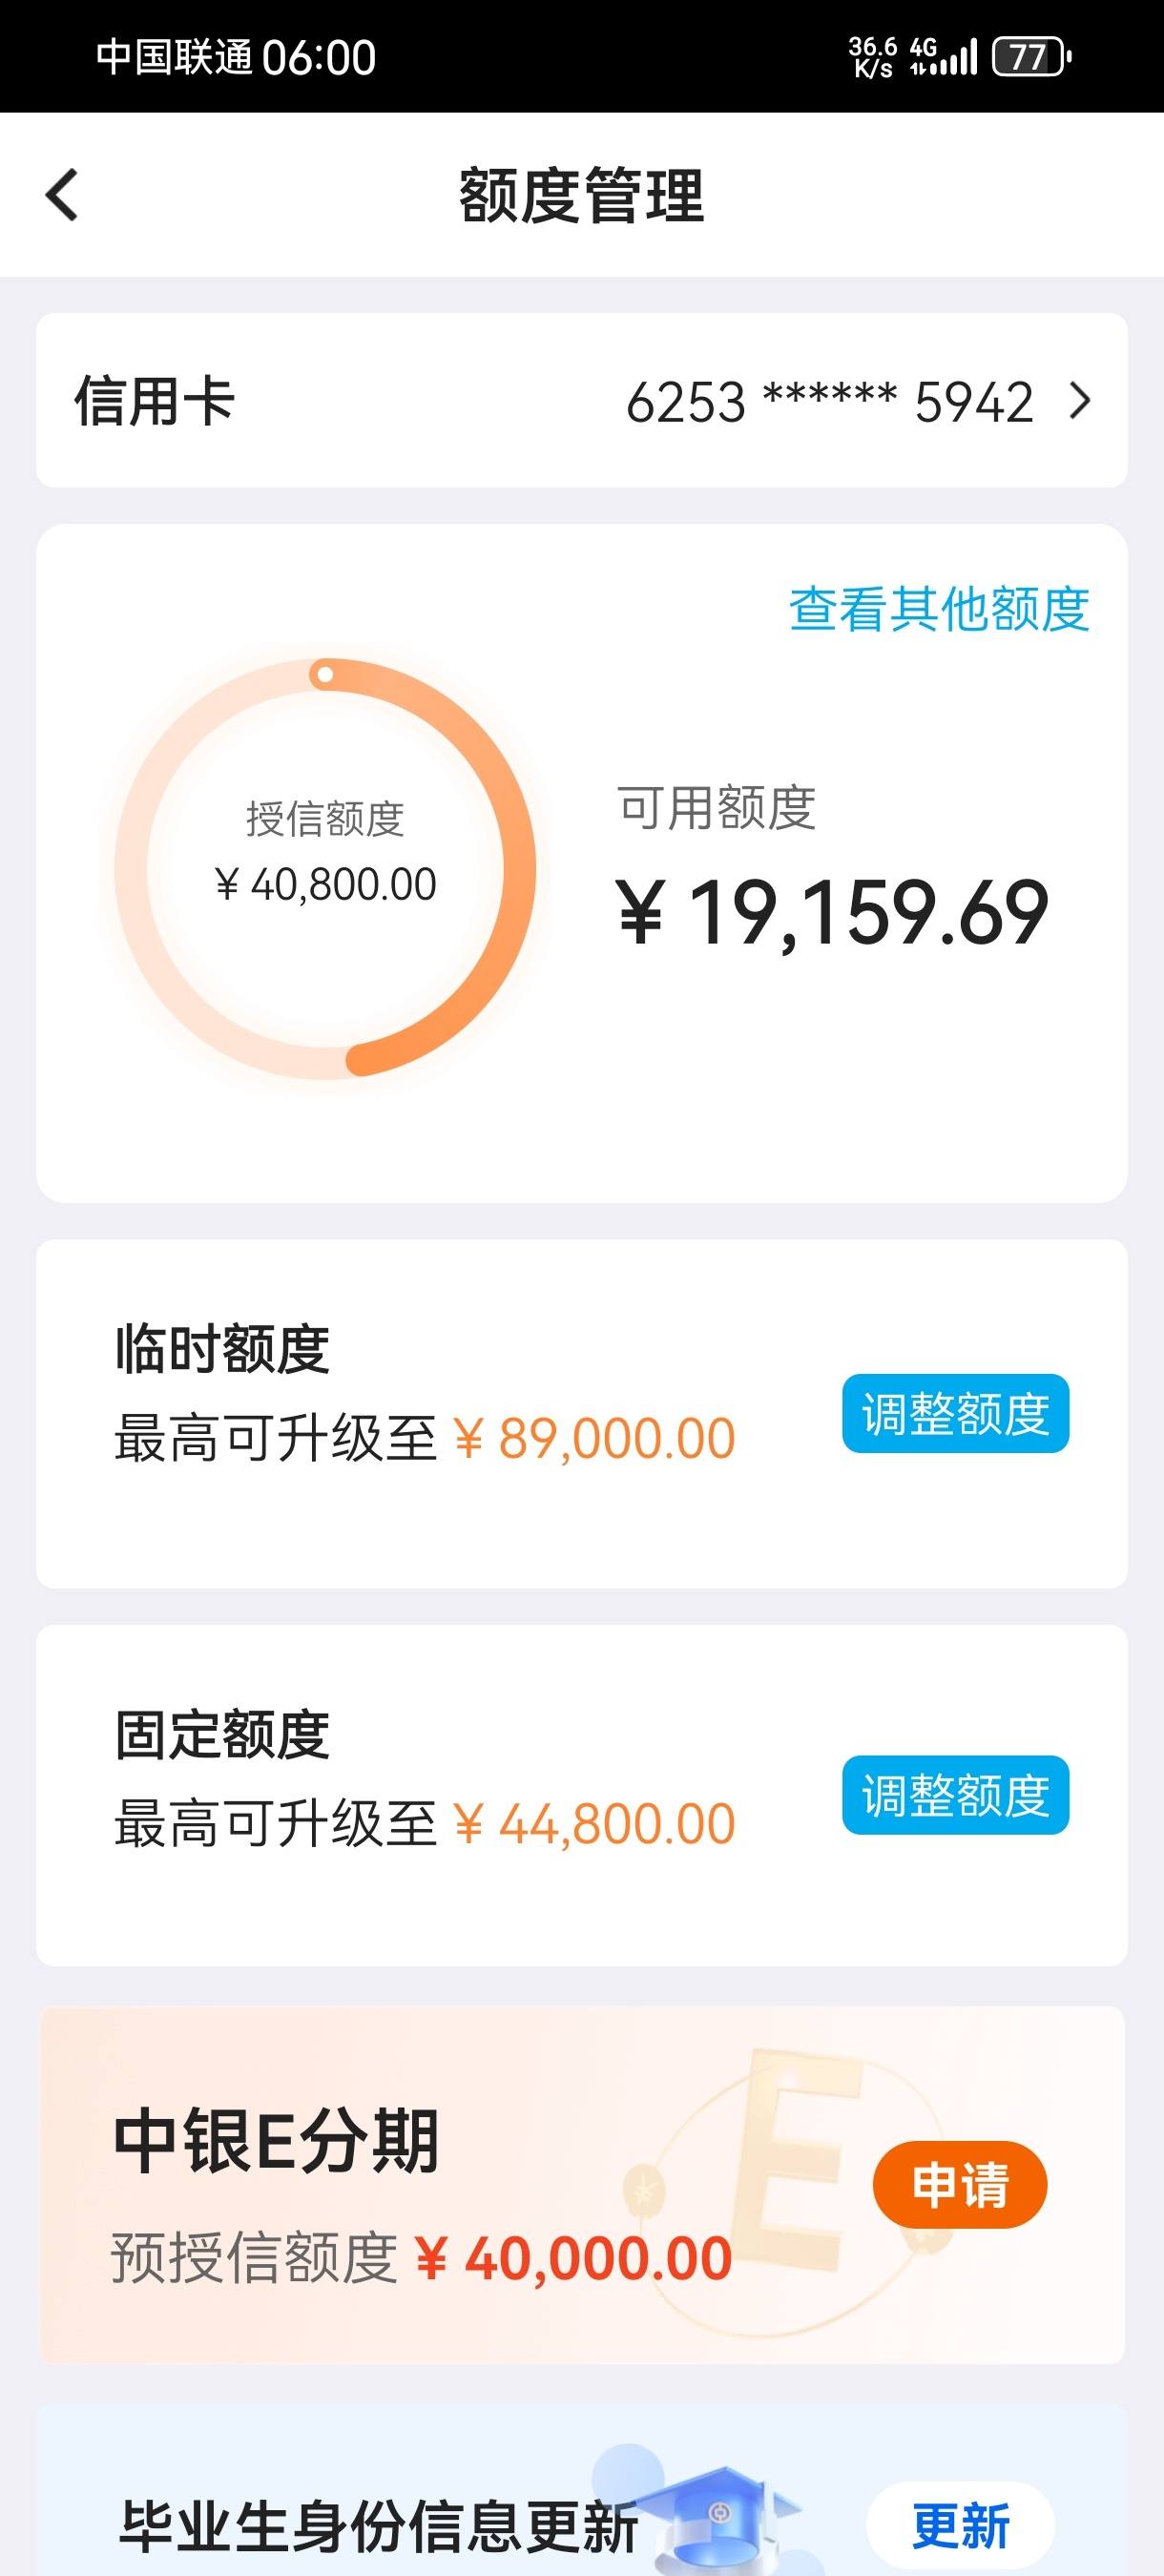The width and height of the screenshot is (1164, 2576).
Task: Open 查看其他额度 link
Action: [x=939, y=608]
